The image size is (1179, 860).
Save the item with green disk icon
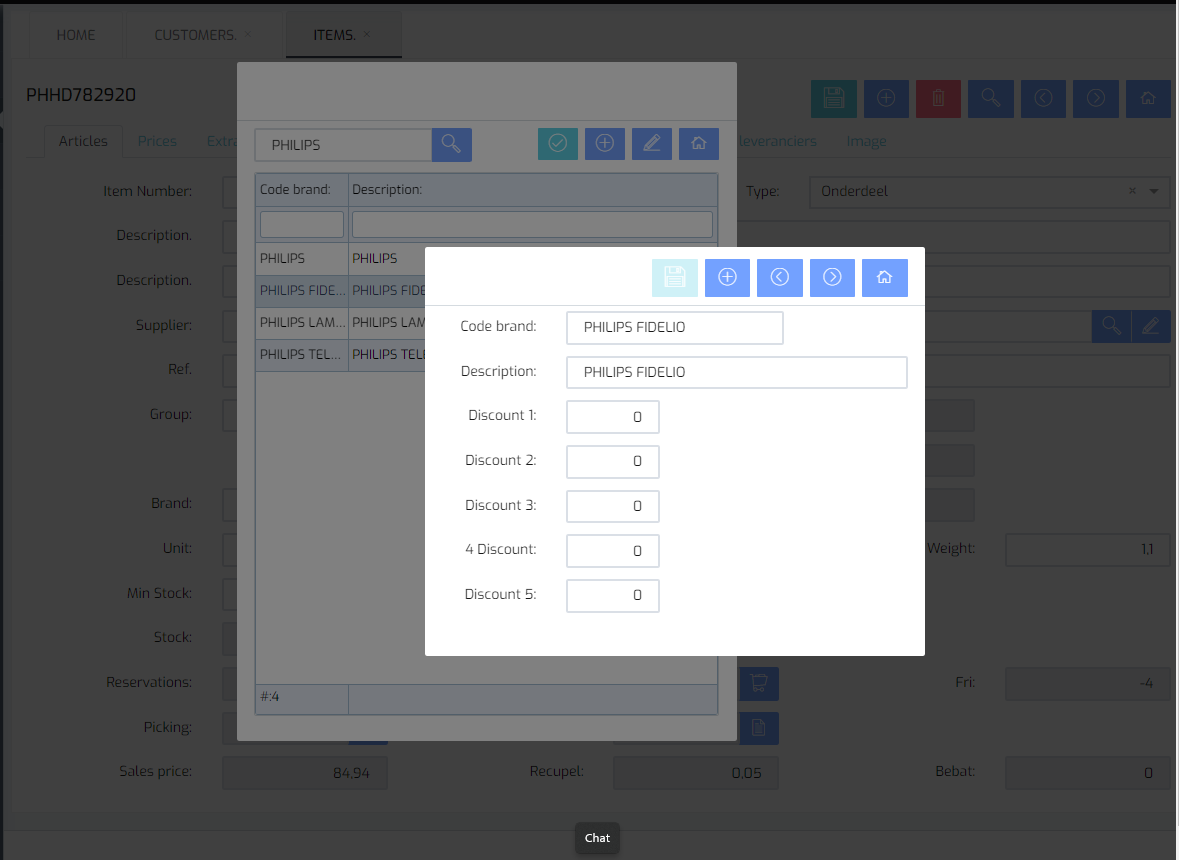pyautogui.click(x=834, y=98)
